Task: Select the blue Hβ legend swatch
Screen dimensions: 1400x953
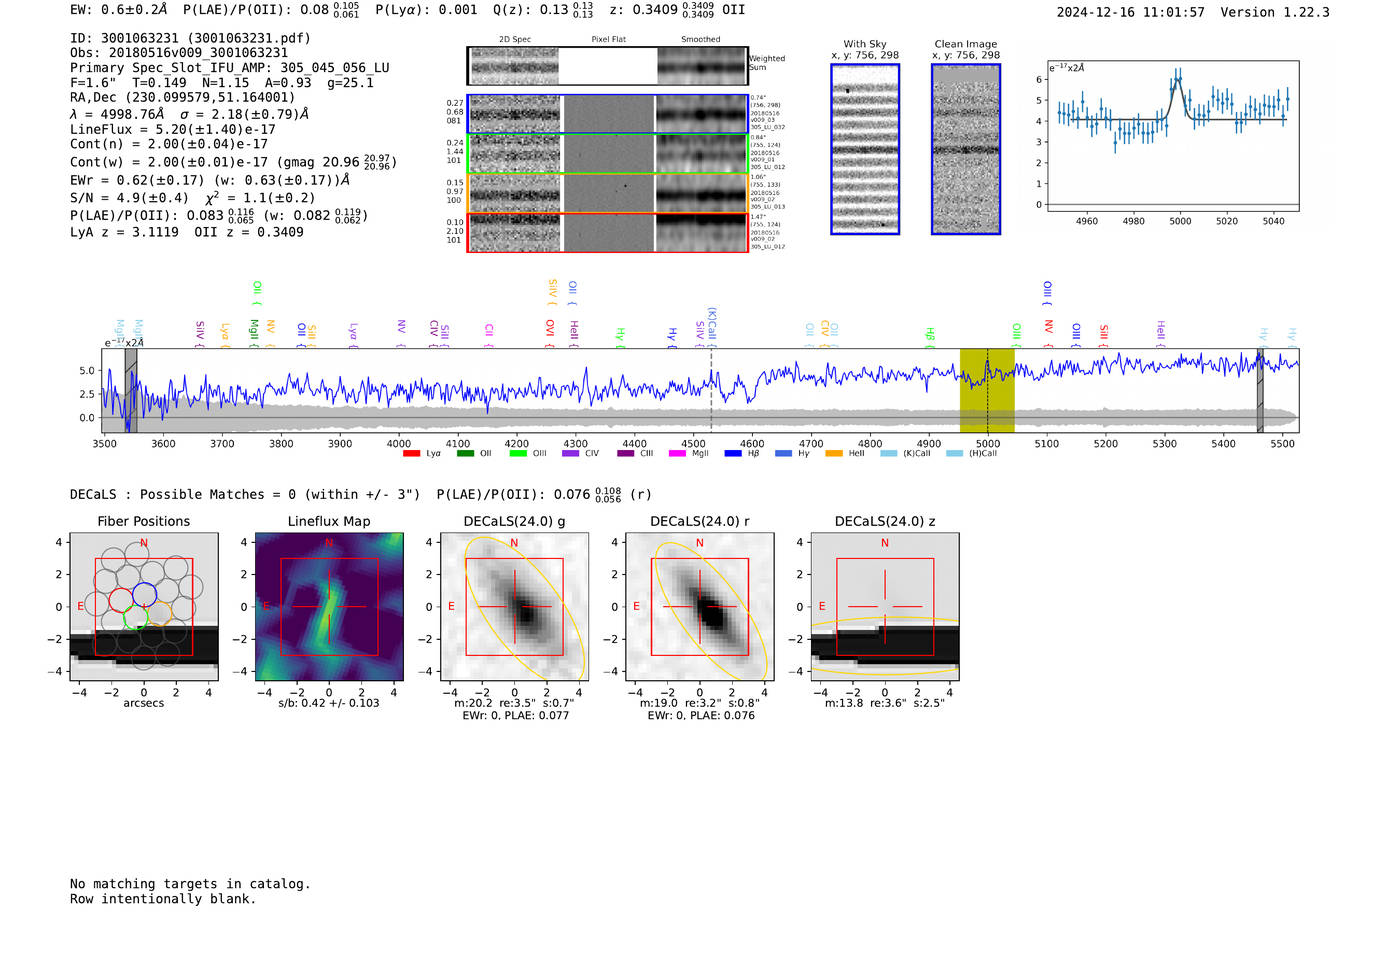Action: click(x=733, y=454)
